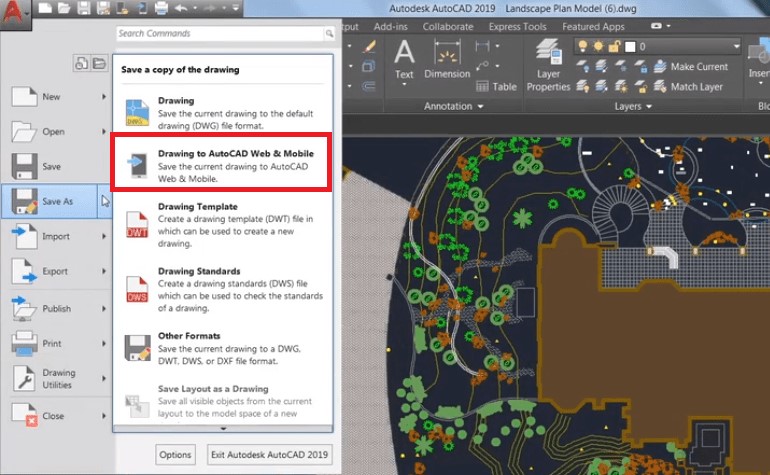Image resolution: width=770 pixels, height=475 pixels.
Task: Open the Undo history dropdown arrow
Action: [x=195, y=8]
